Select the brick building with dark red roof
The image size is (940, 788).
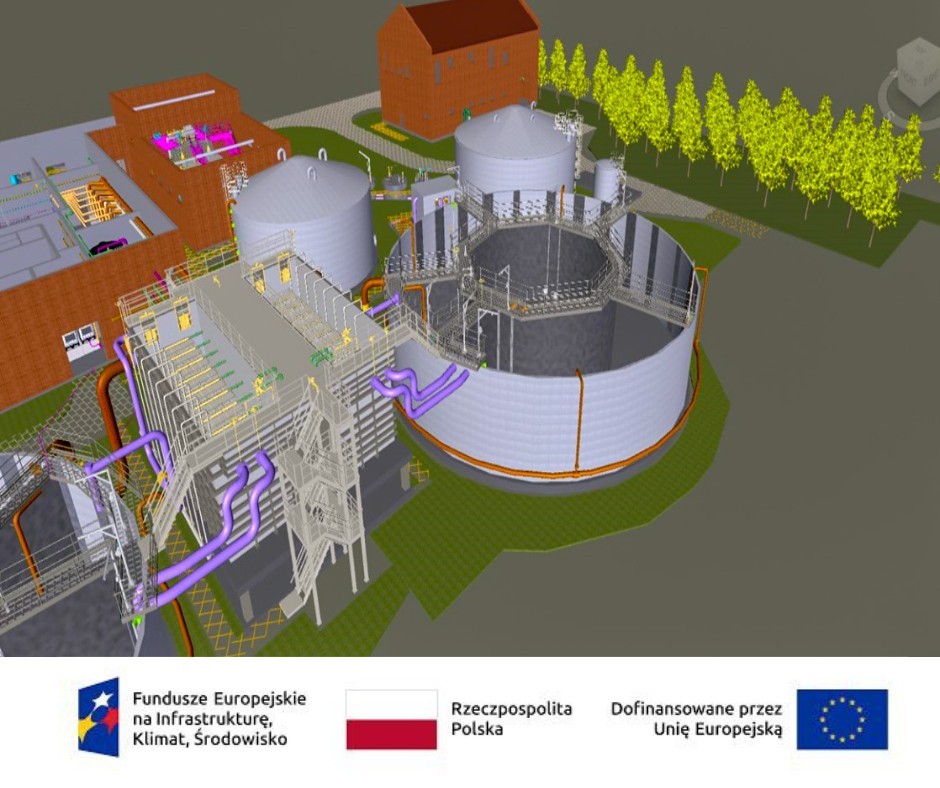(x=459, y=69)
